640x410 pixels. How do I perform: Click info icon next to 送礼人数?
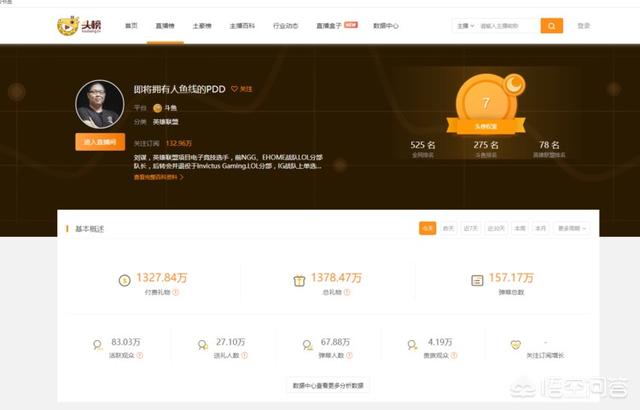[244, 355]
